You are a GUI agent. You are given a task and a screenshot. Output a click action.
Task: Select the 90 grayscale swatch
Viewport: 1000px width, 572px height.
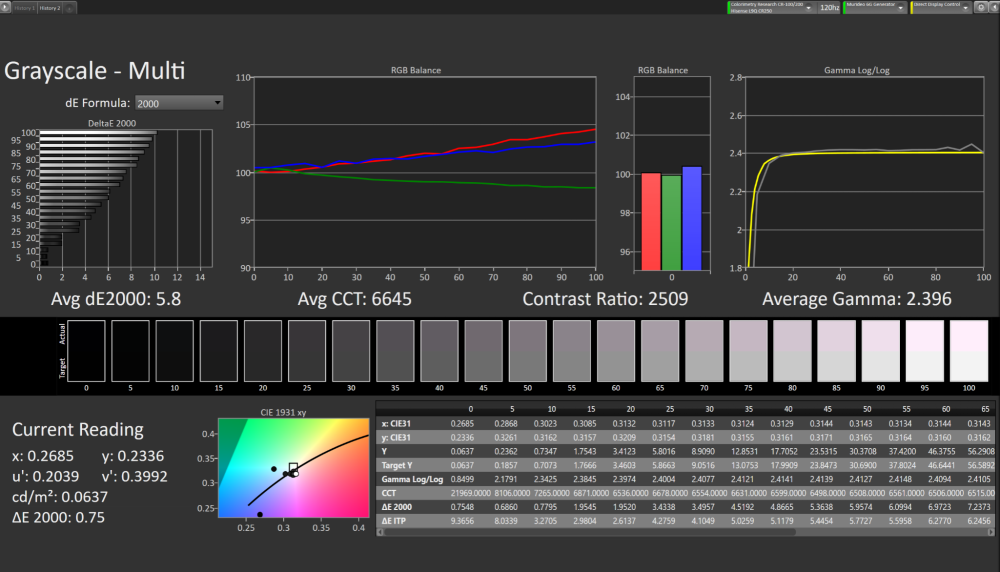point(881,351)
